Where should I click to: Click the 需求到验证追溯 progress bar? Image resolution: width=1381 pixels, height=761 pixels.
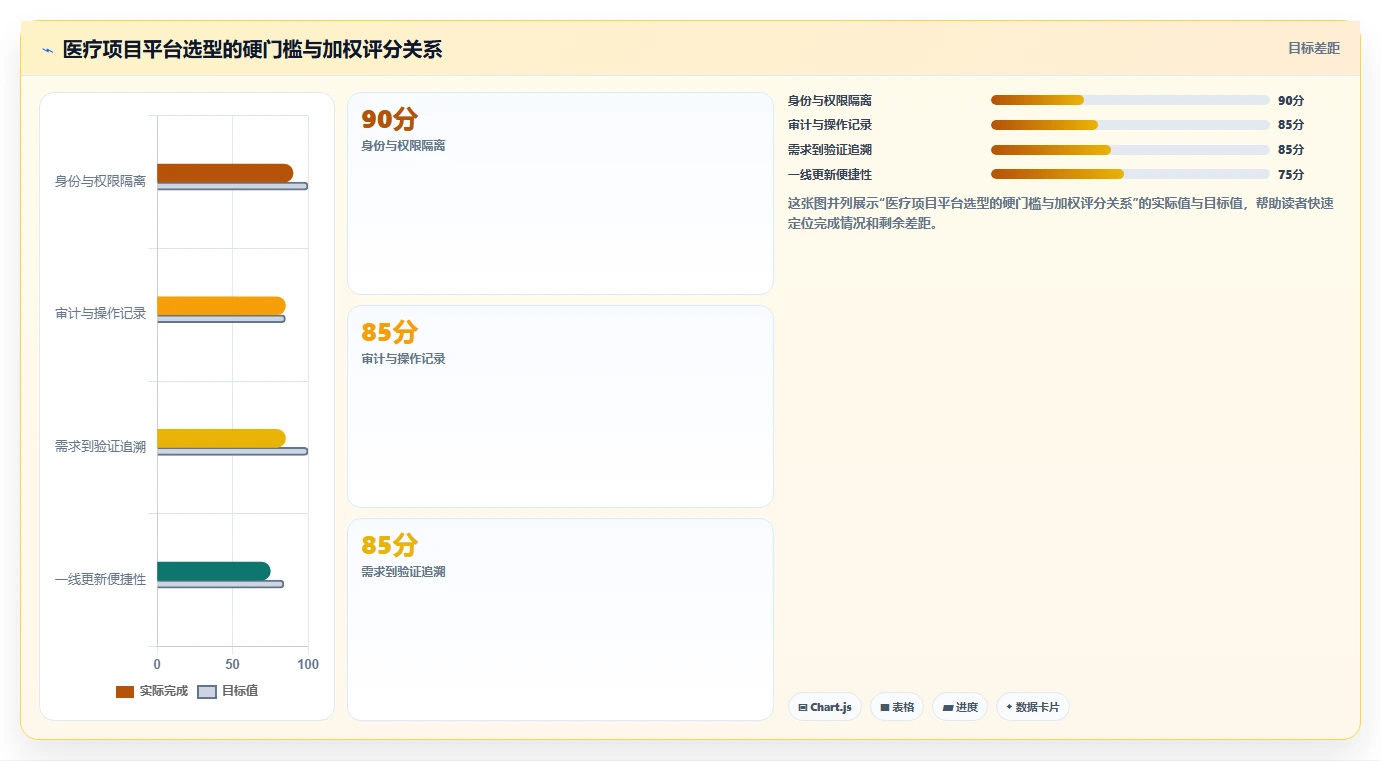[x=1129, y=150]
